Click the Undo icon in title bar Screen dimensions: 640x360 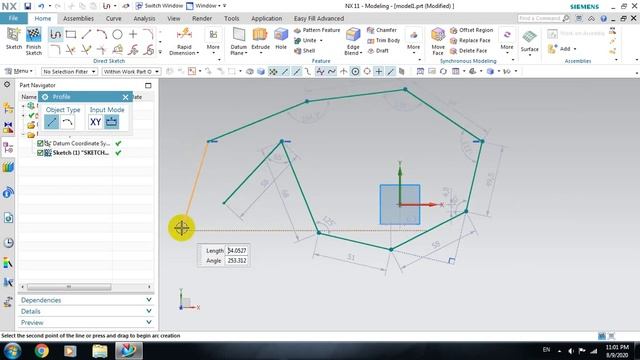pyautogui.click(x=41, y=6)
